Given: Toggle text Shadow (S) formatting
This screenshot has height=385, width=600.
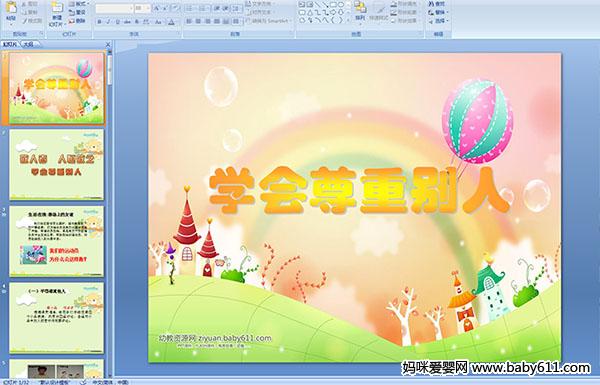Looking at the screenshot, I should click(x=137, y=22).
